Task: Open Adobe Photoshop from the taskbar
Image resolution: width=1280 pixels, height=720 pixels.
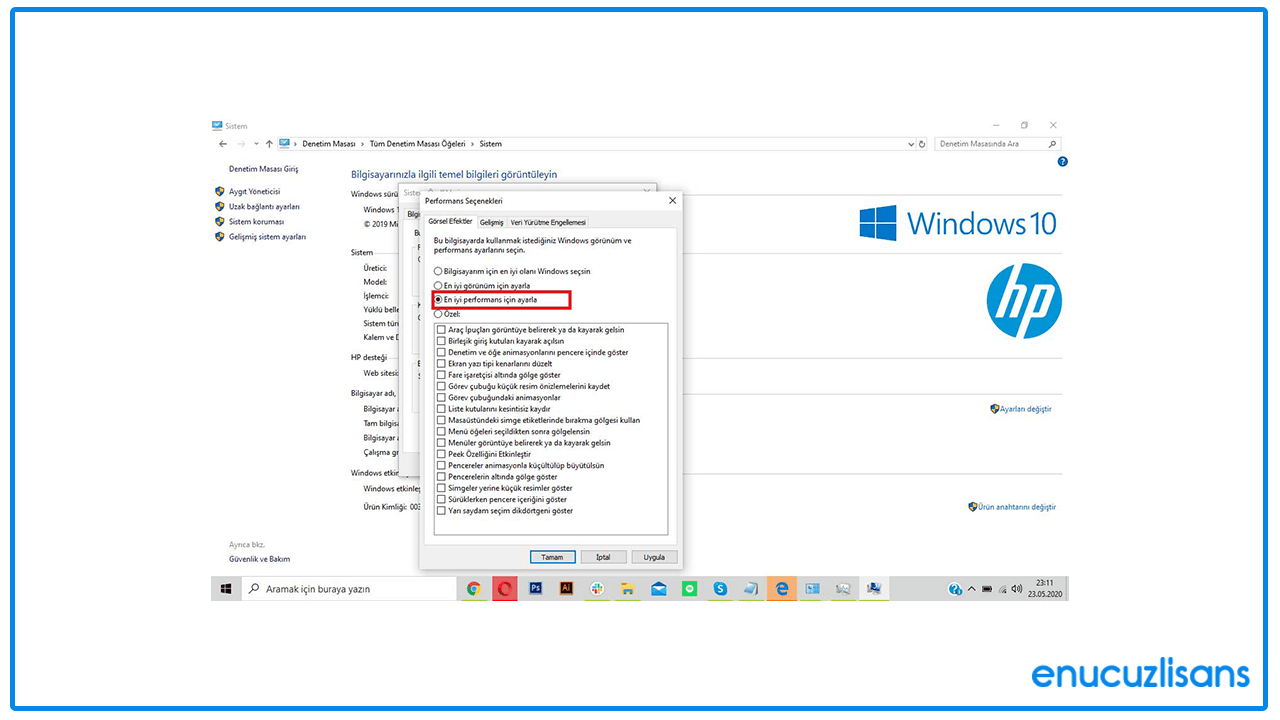Action: [x=535, y=589]
